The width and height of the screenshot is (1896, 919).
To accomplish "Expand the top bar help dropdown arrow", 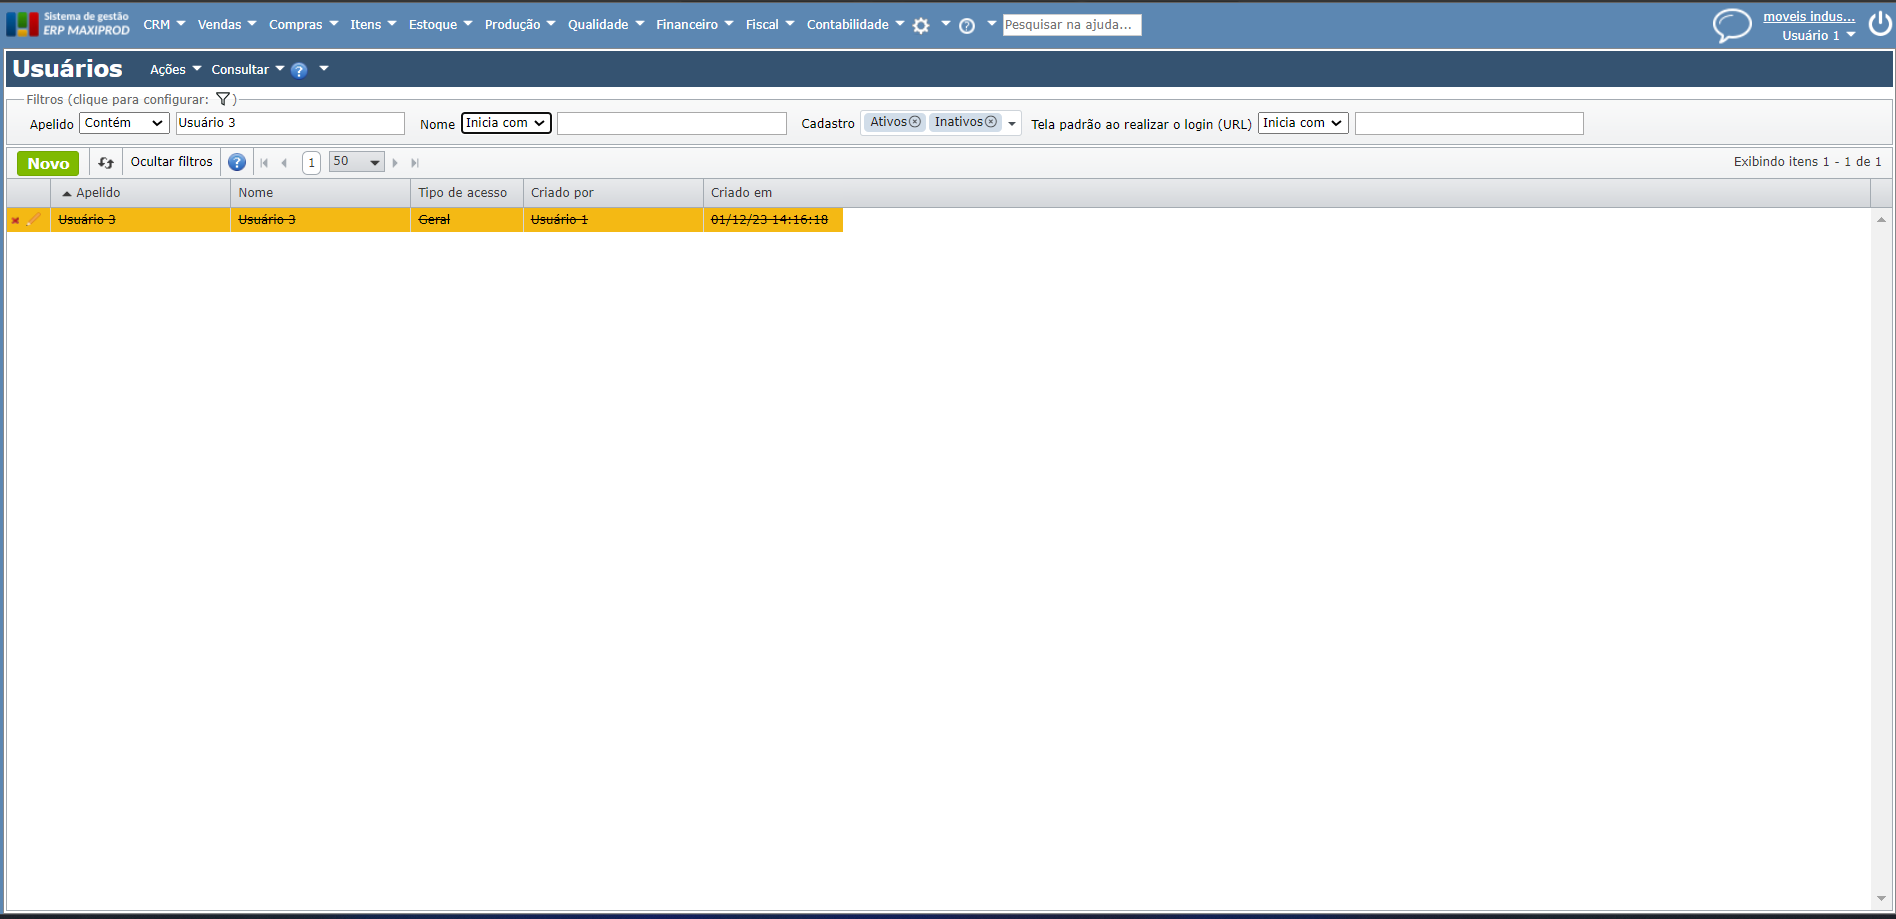I will (x=992, y=24).
